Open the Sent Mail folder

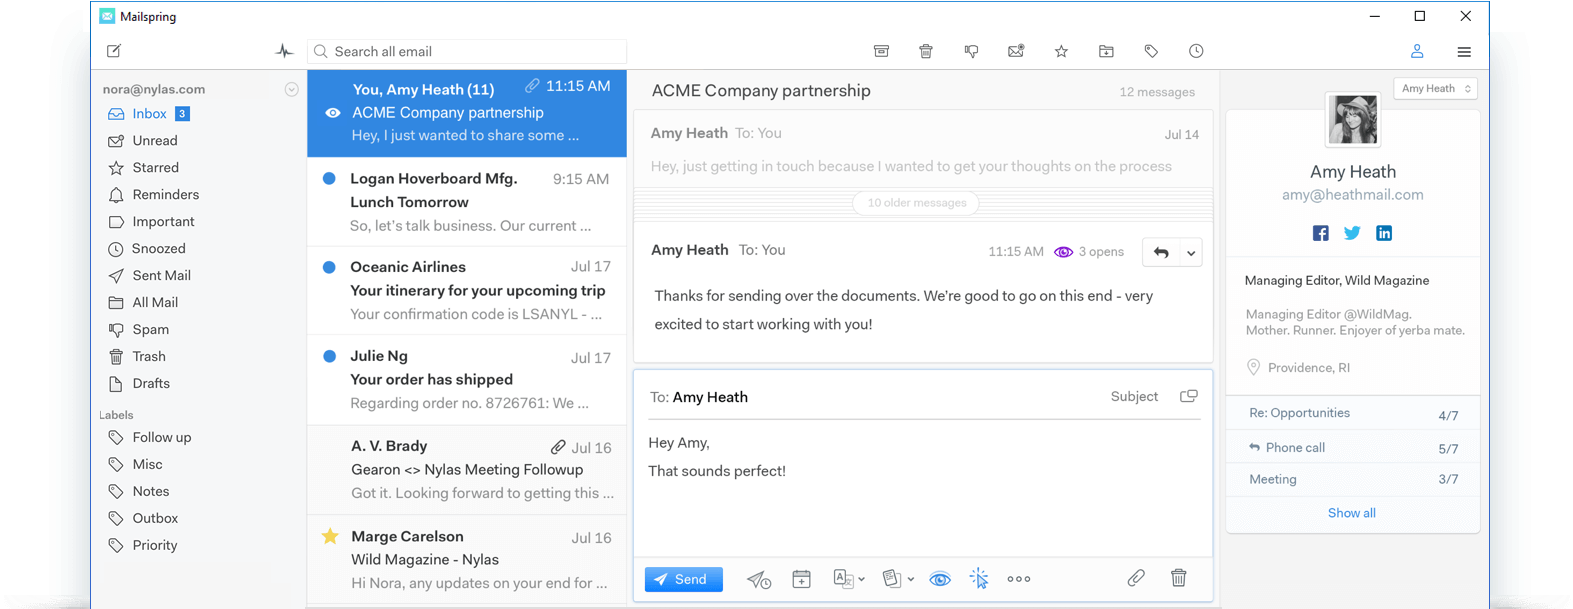pos(161,276)
